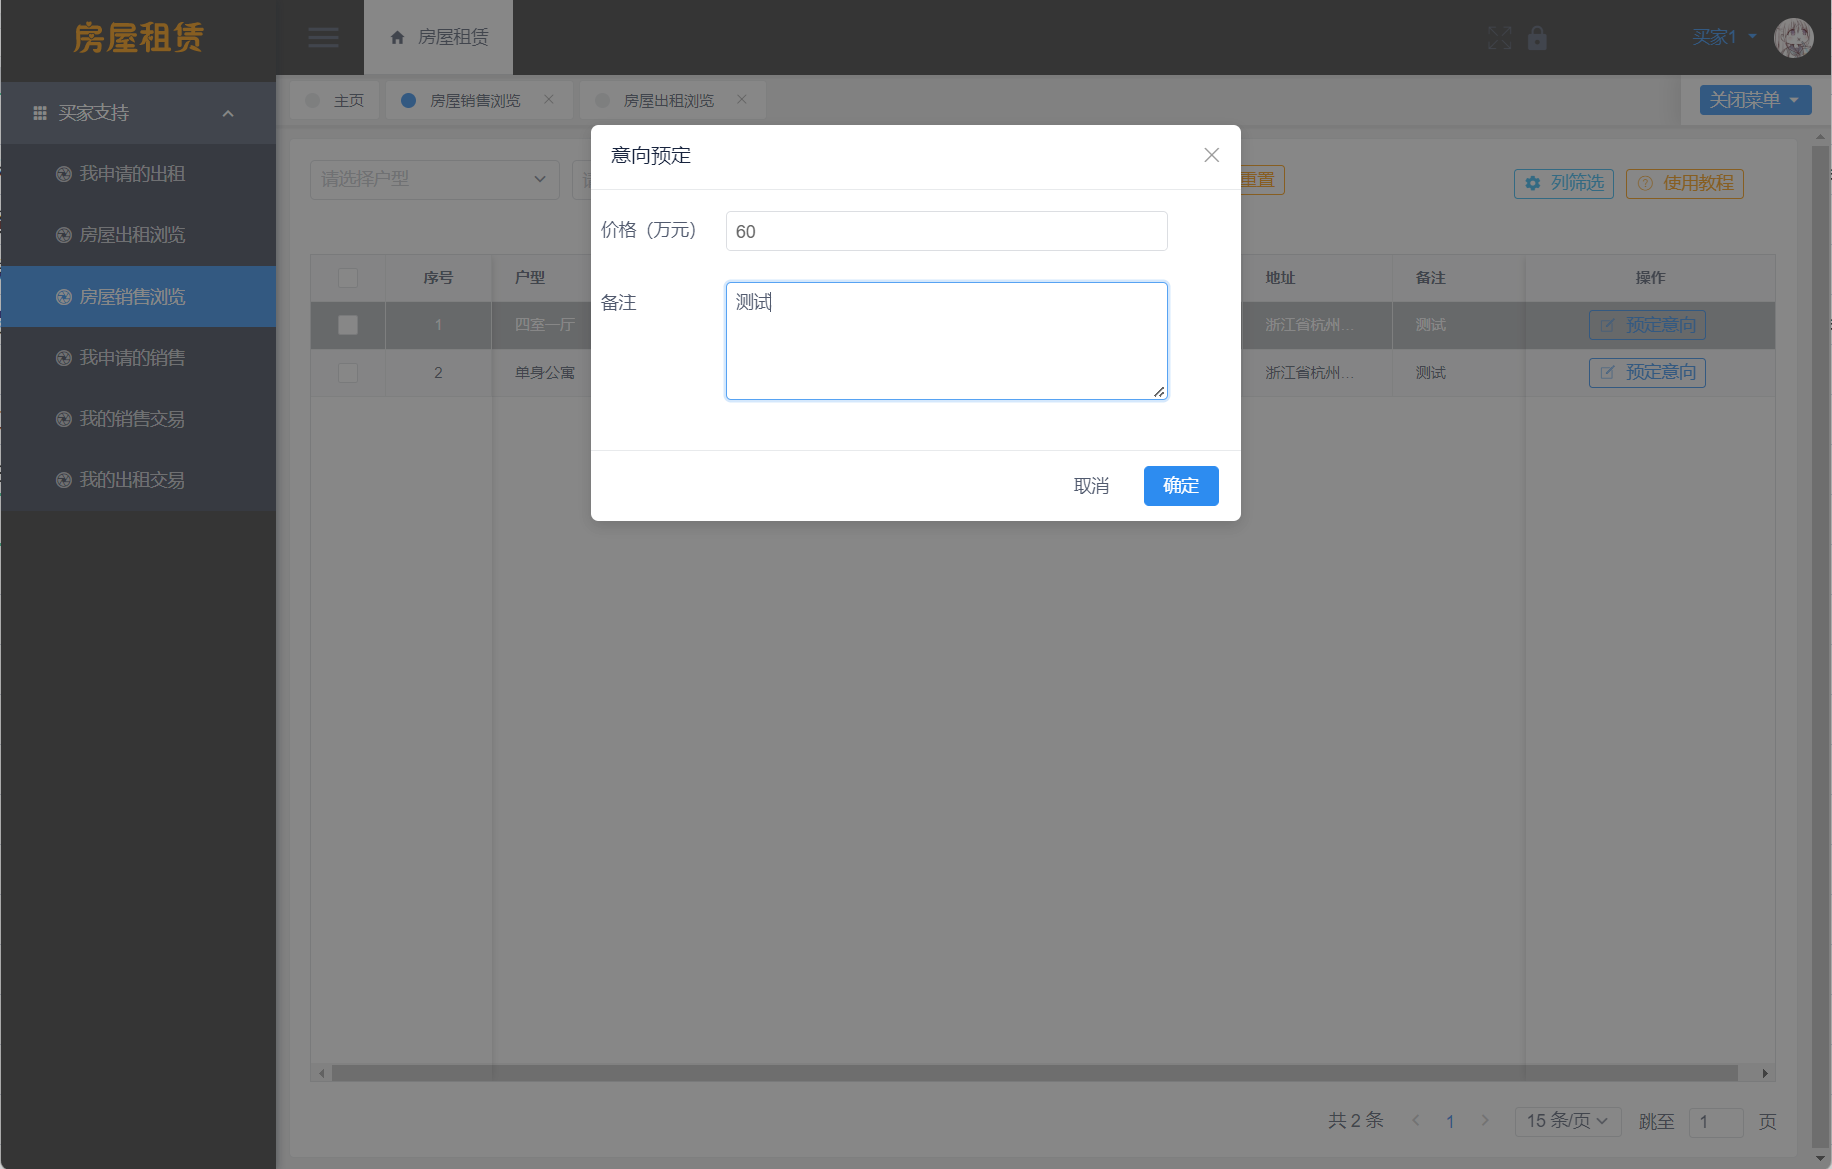The height and width of the screenshot is (1169, 1832).
Task: Click the gear icon on 列筛选
Action: tap(1532, 183)
